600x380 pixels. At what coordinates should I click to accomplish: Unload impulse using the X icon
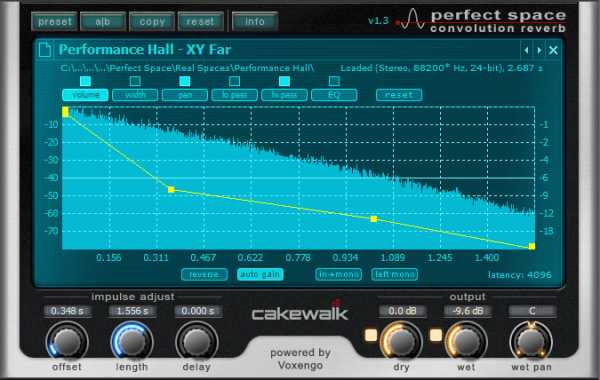pos(553,50)
